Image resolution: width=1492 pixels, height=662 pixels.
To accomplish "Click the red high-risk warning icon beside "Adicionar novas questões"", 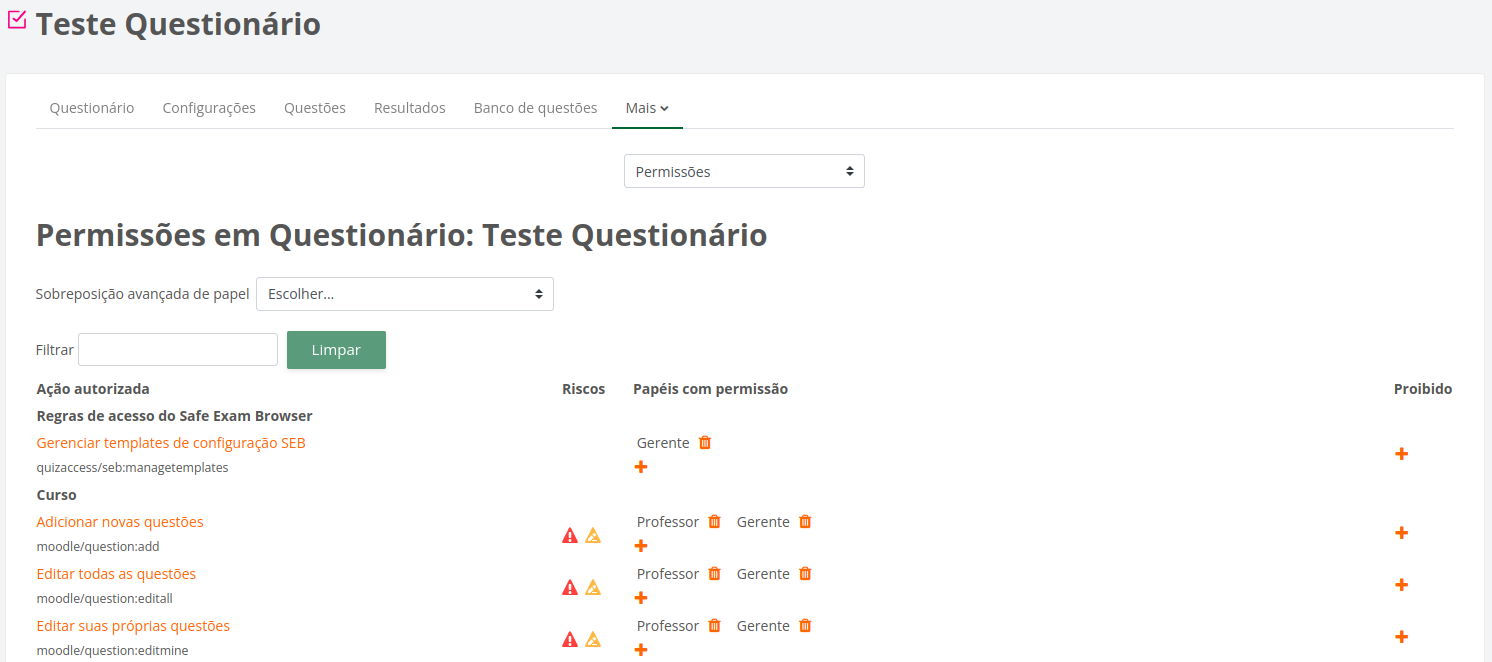I will (569, 535).
